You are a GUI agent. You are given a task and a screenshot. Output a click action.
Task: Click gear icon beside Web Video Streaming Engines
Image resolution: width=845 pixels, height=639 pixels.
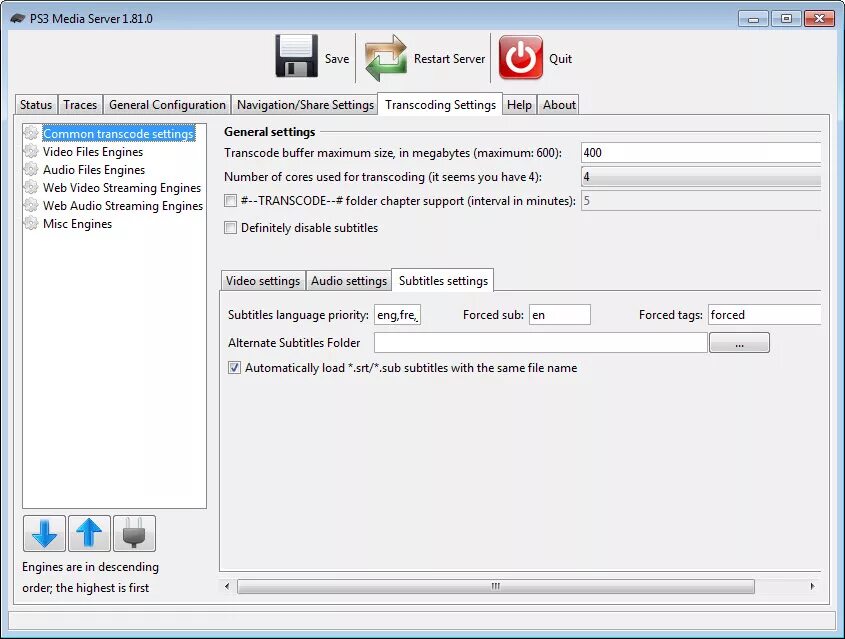tap(31, 187)
